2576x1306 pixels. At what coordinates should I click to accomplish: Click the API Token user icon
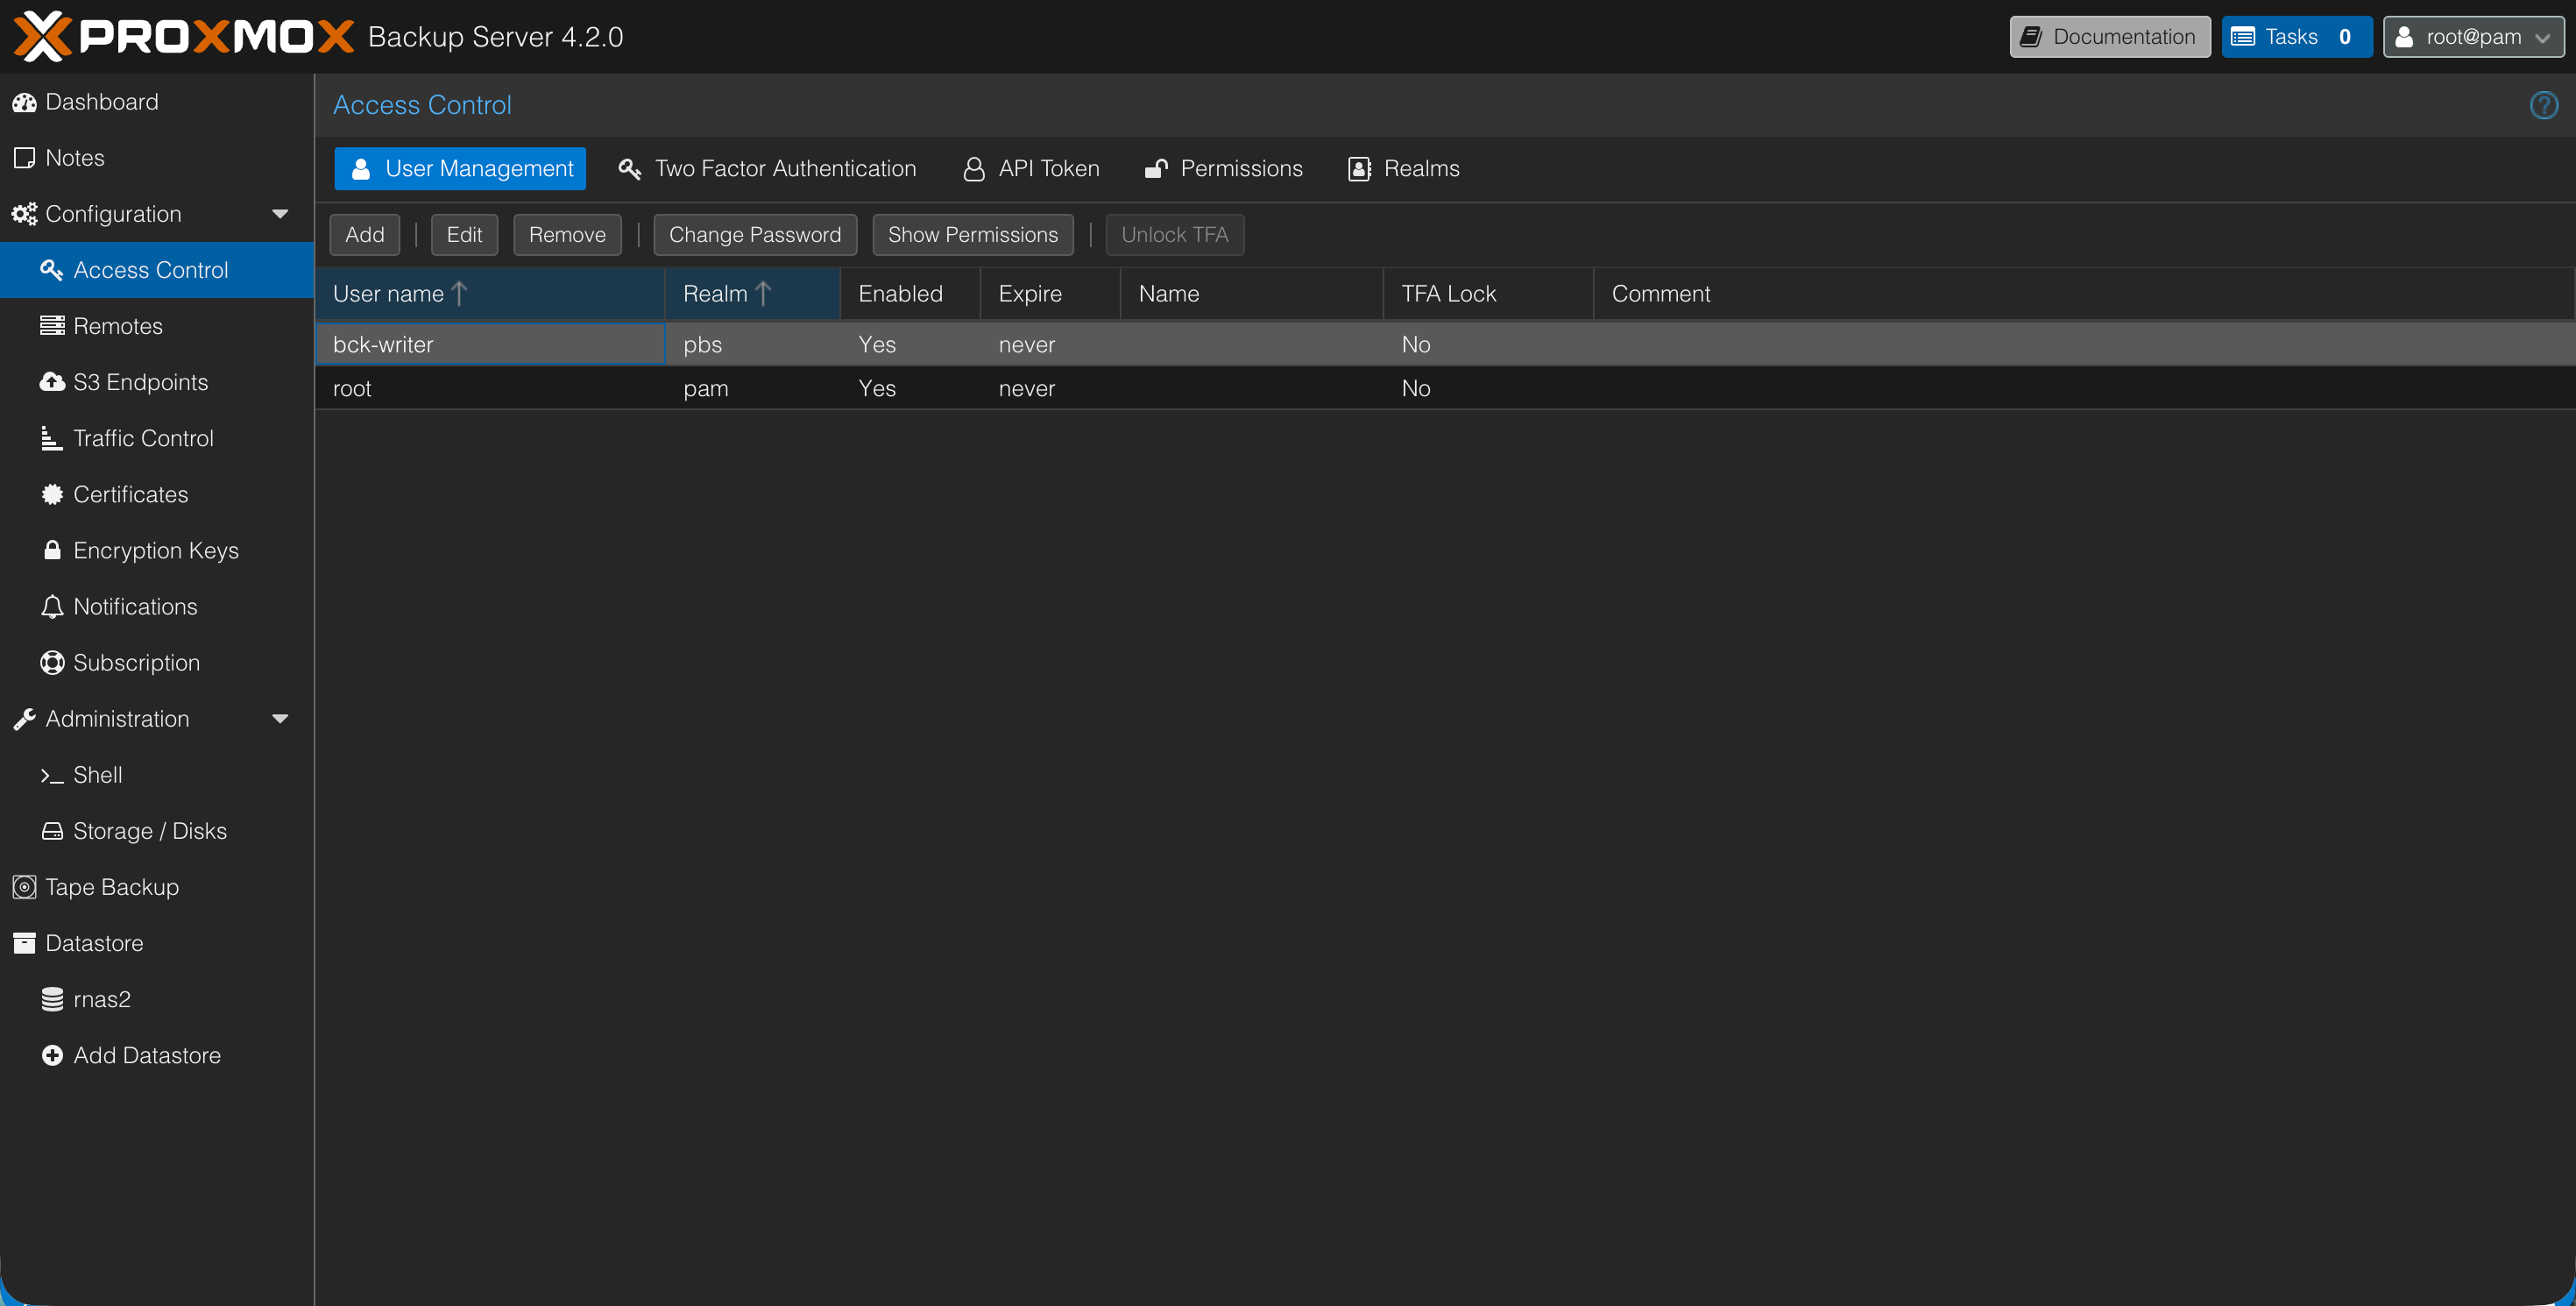973,169
